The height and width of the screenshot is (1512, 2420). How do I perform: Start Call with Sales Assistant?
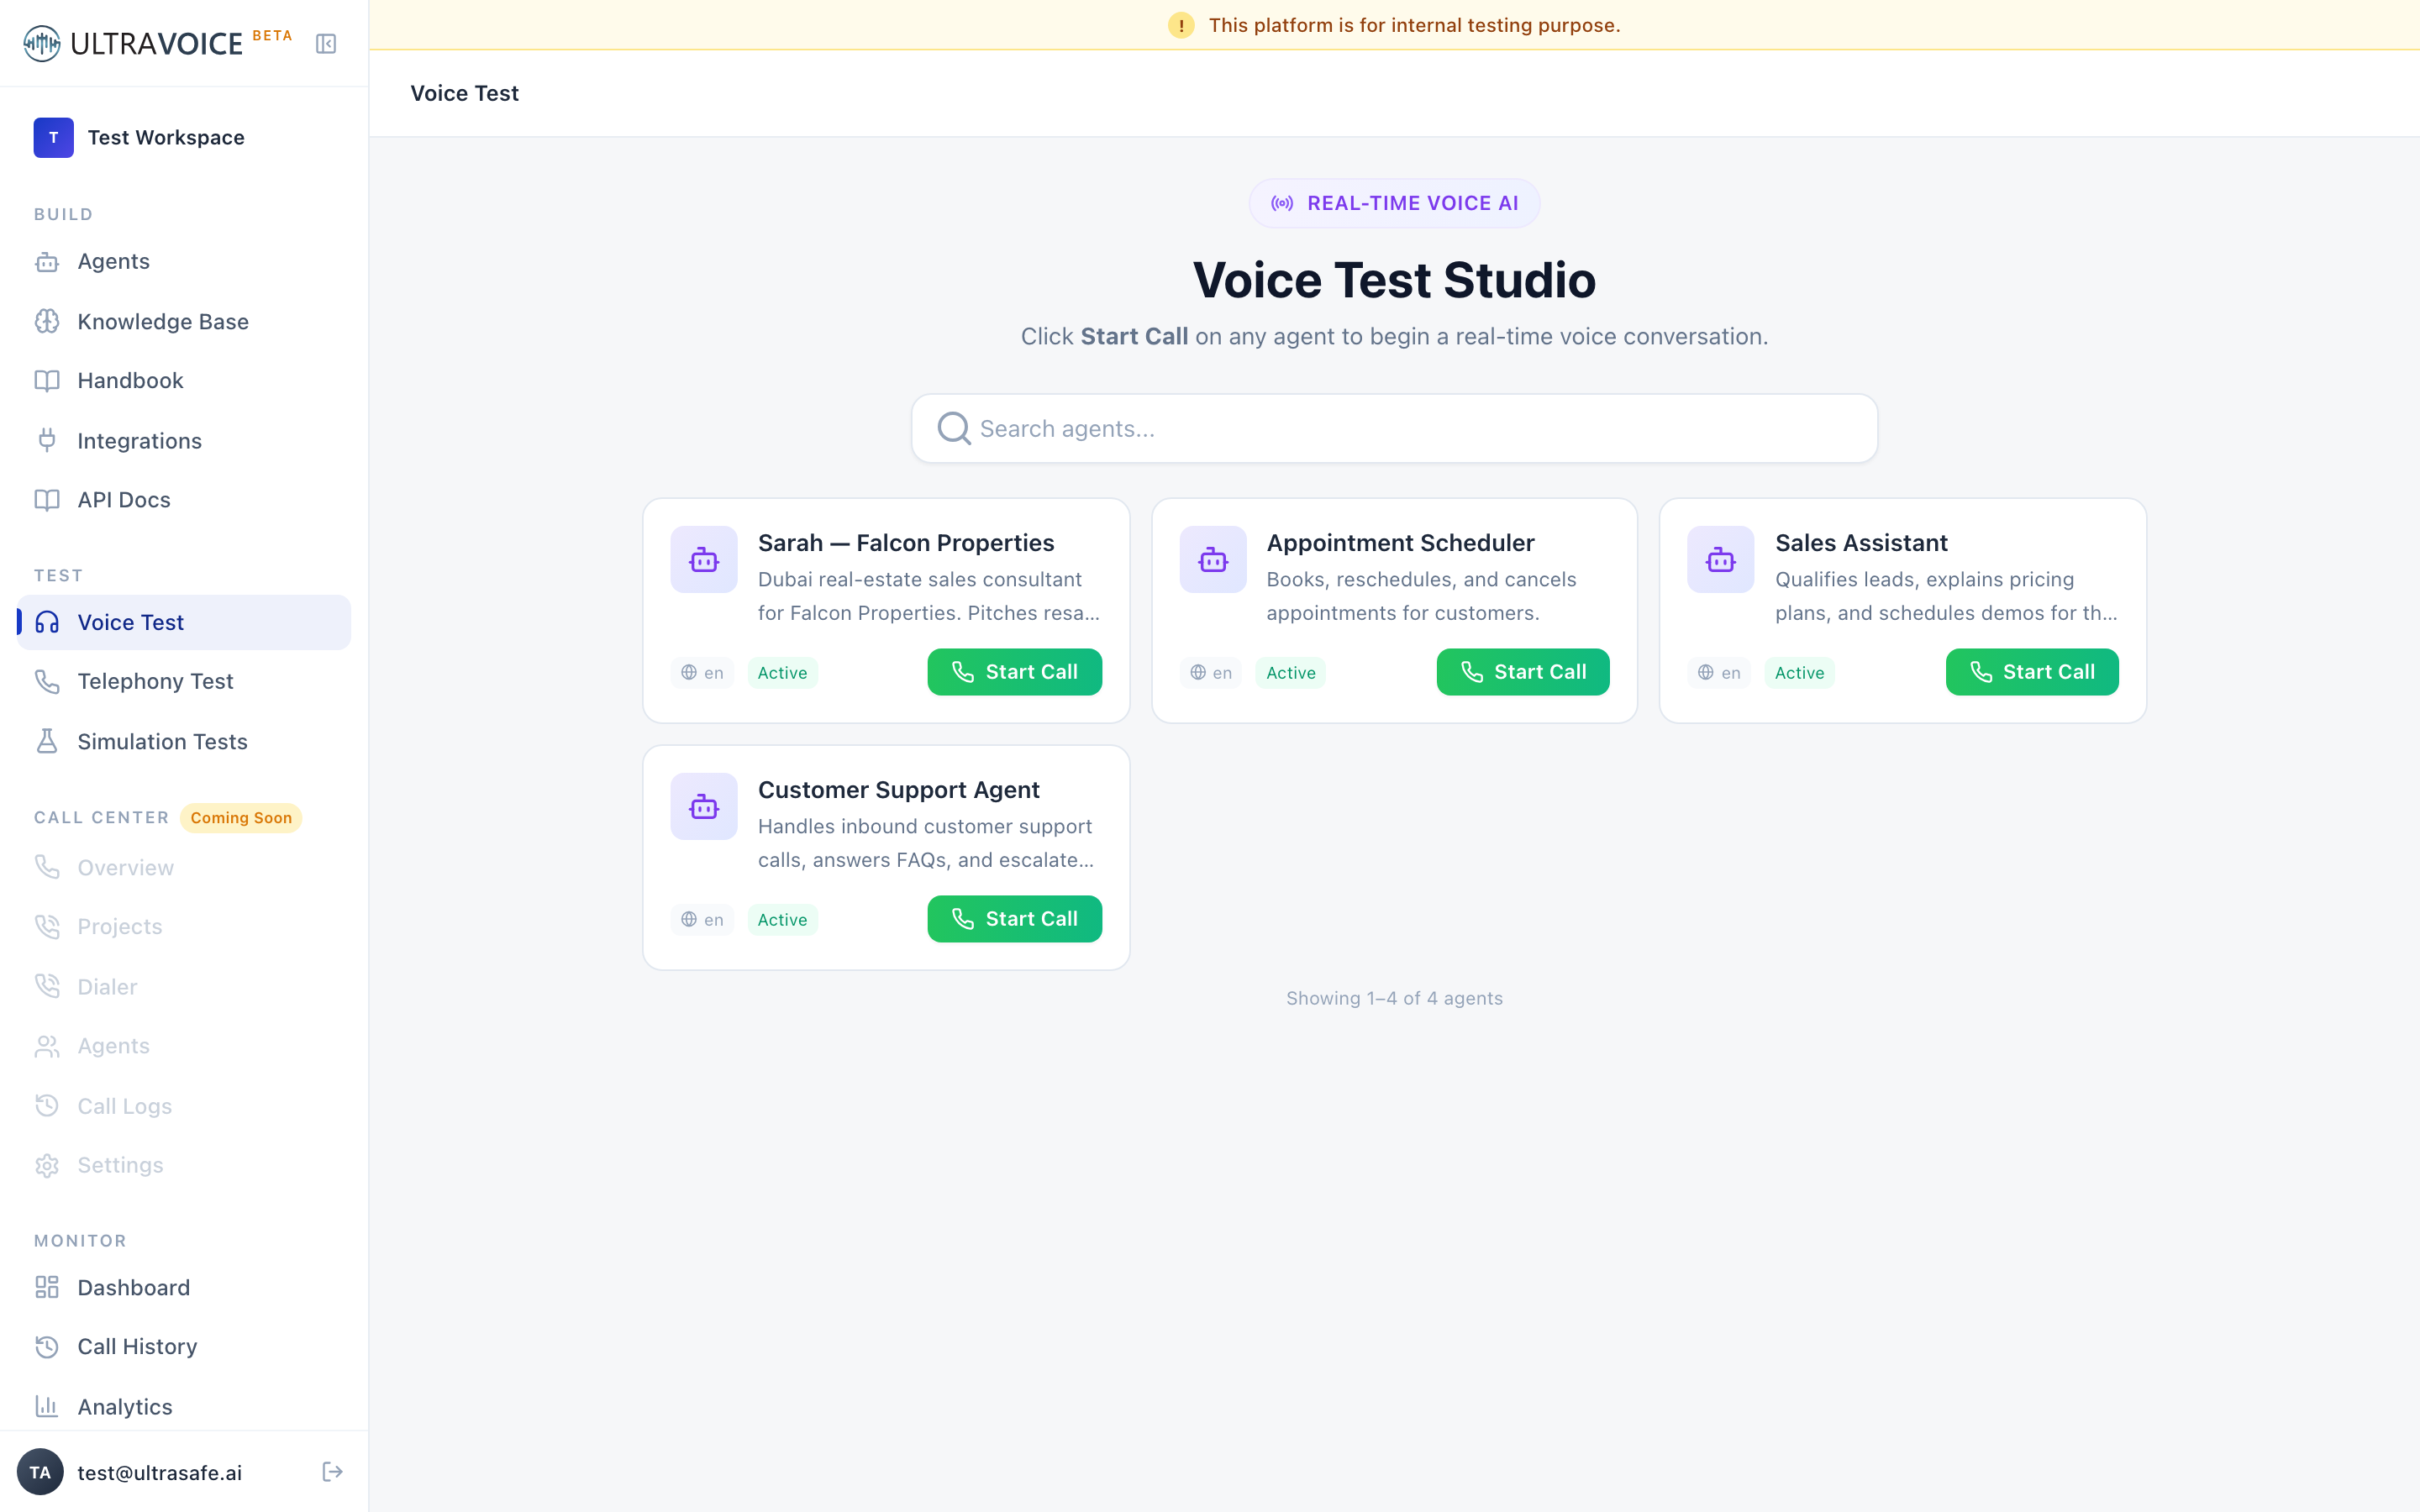point(2032,672)
